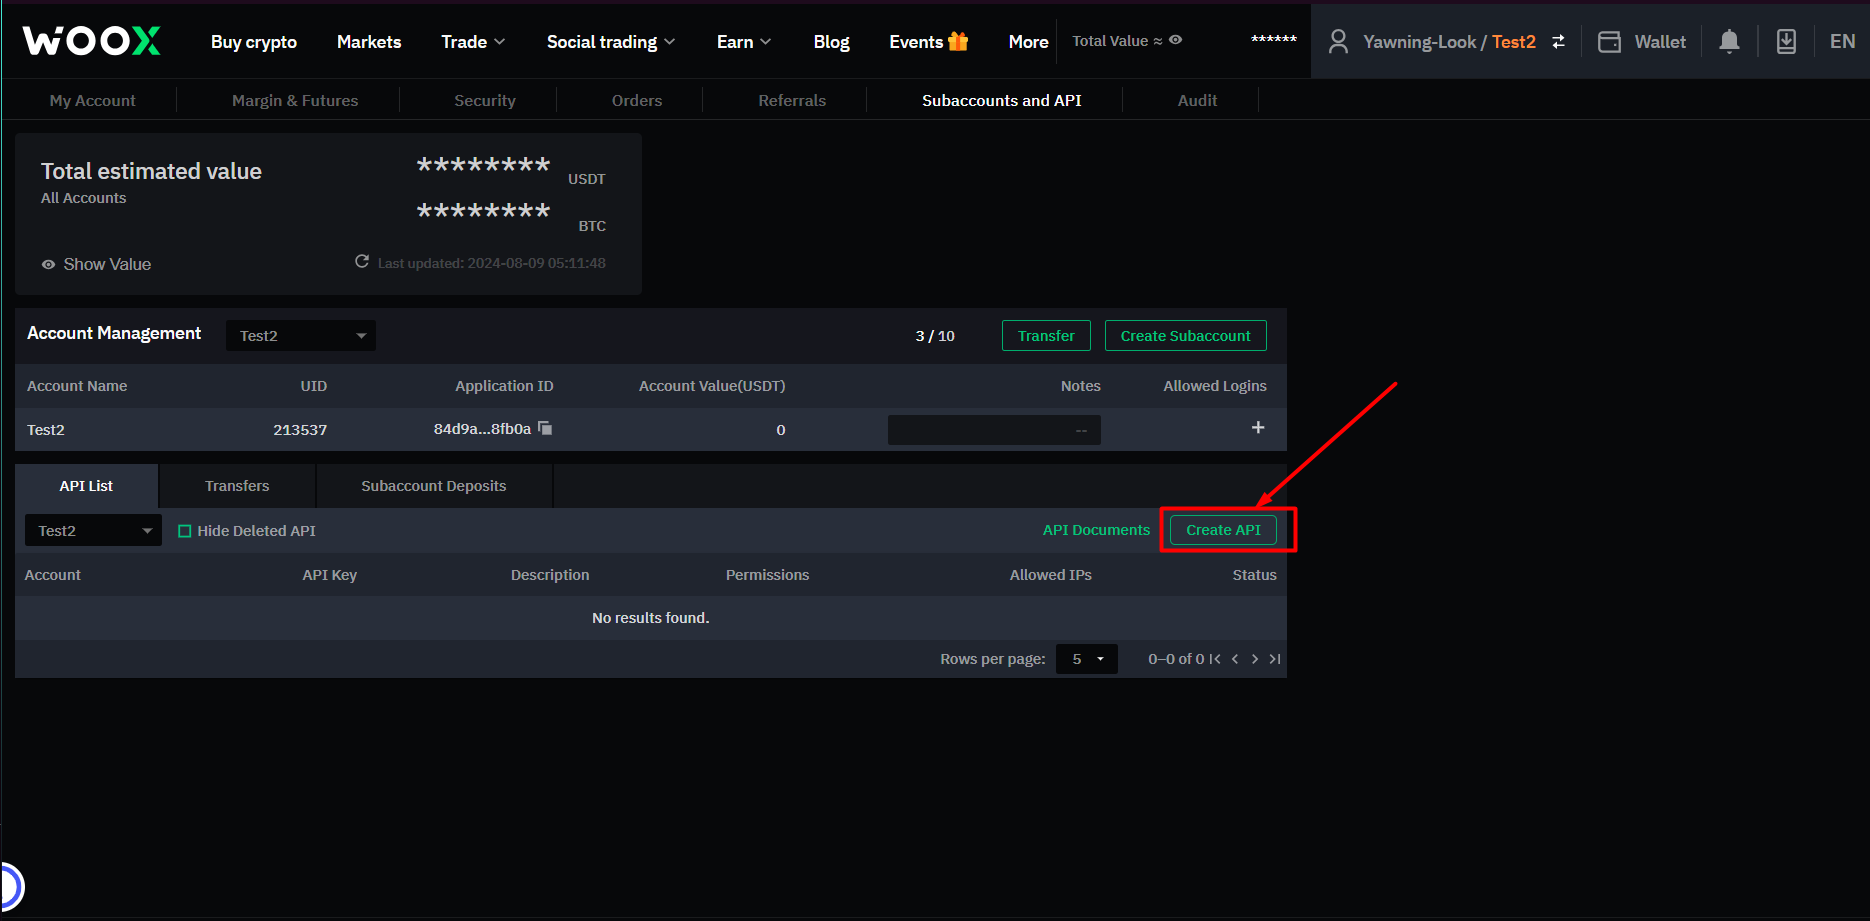Expand the Rows per page dropdown
The image size is (1870, 921).
pos(1087,659)
